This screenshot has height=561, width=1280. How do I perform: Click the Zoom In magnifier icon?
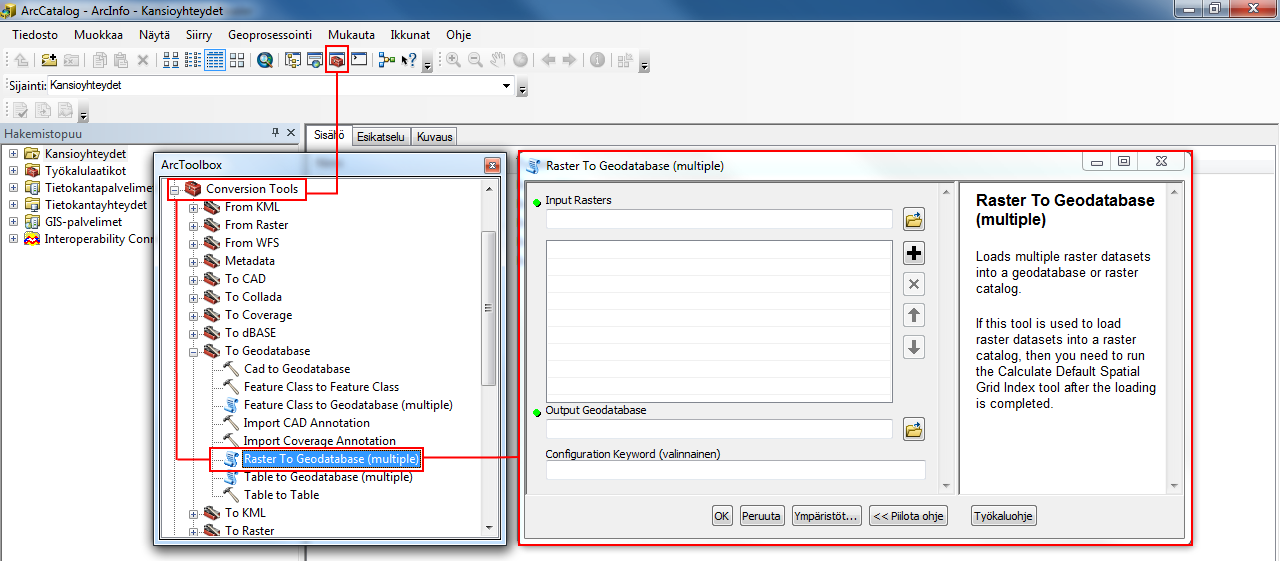453,60
